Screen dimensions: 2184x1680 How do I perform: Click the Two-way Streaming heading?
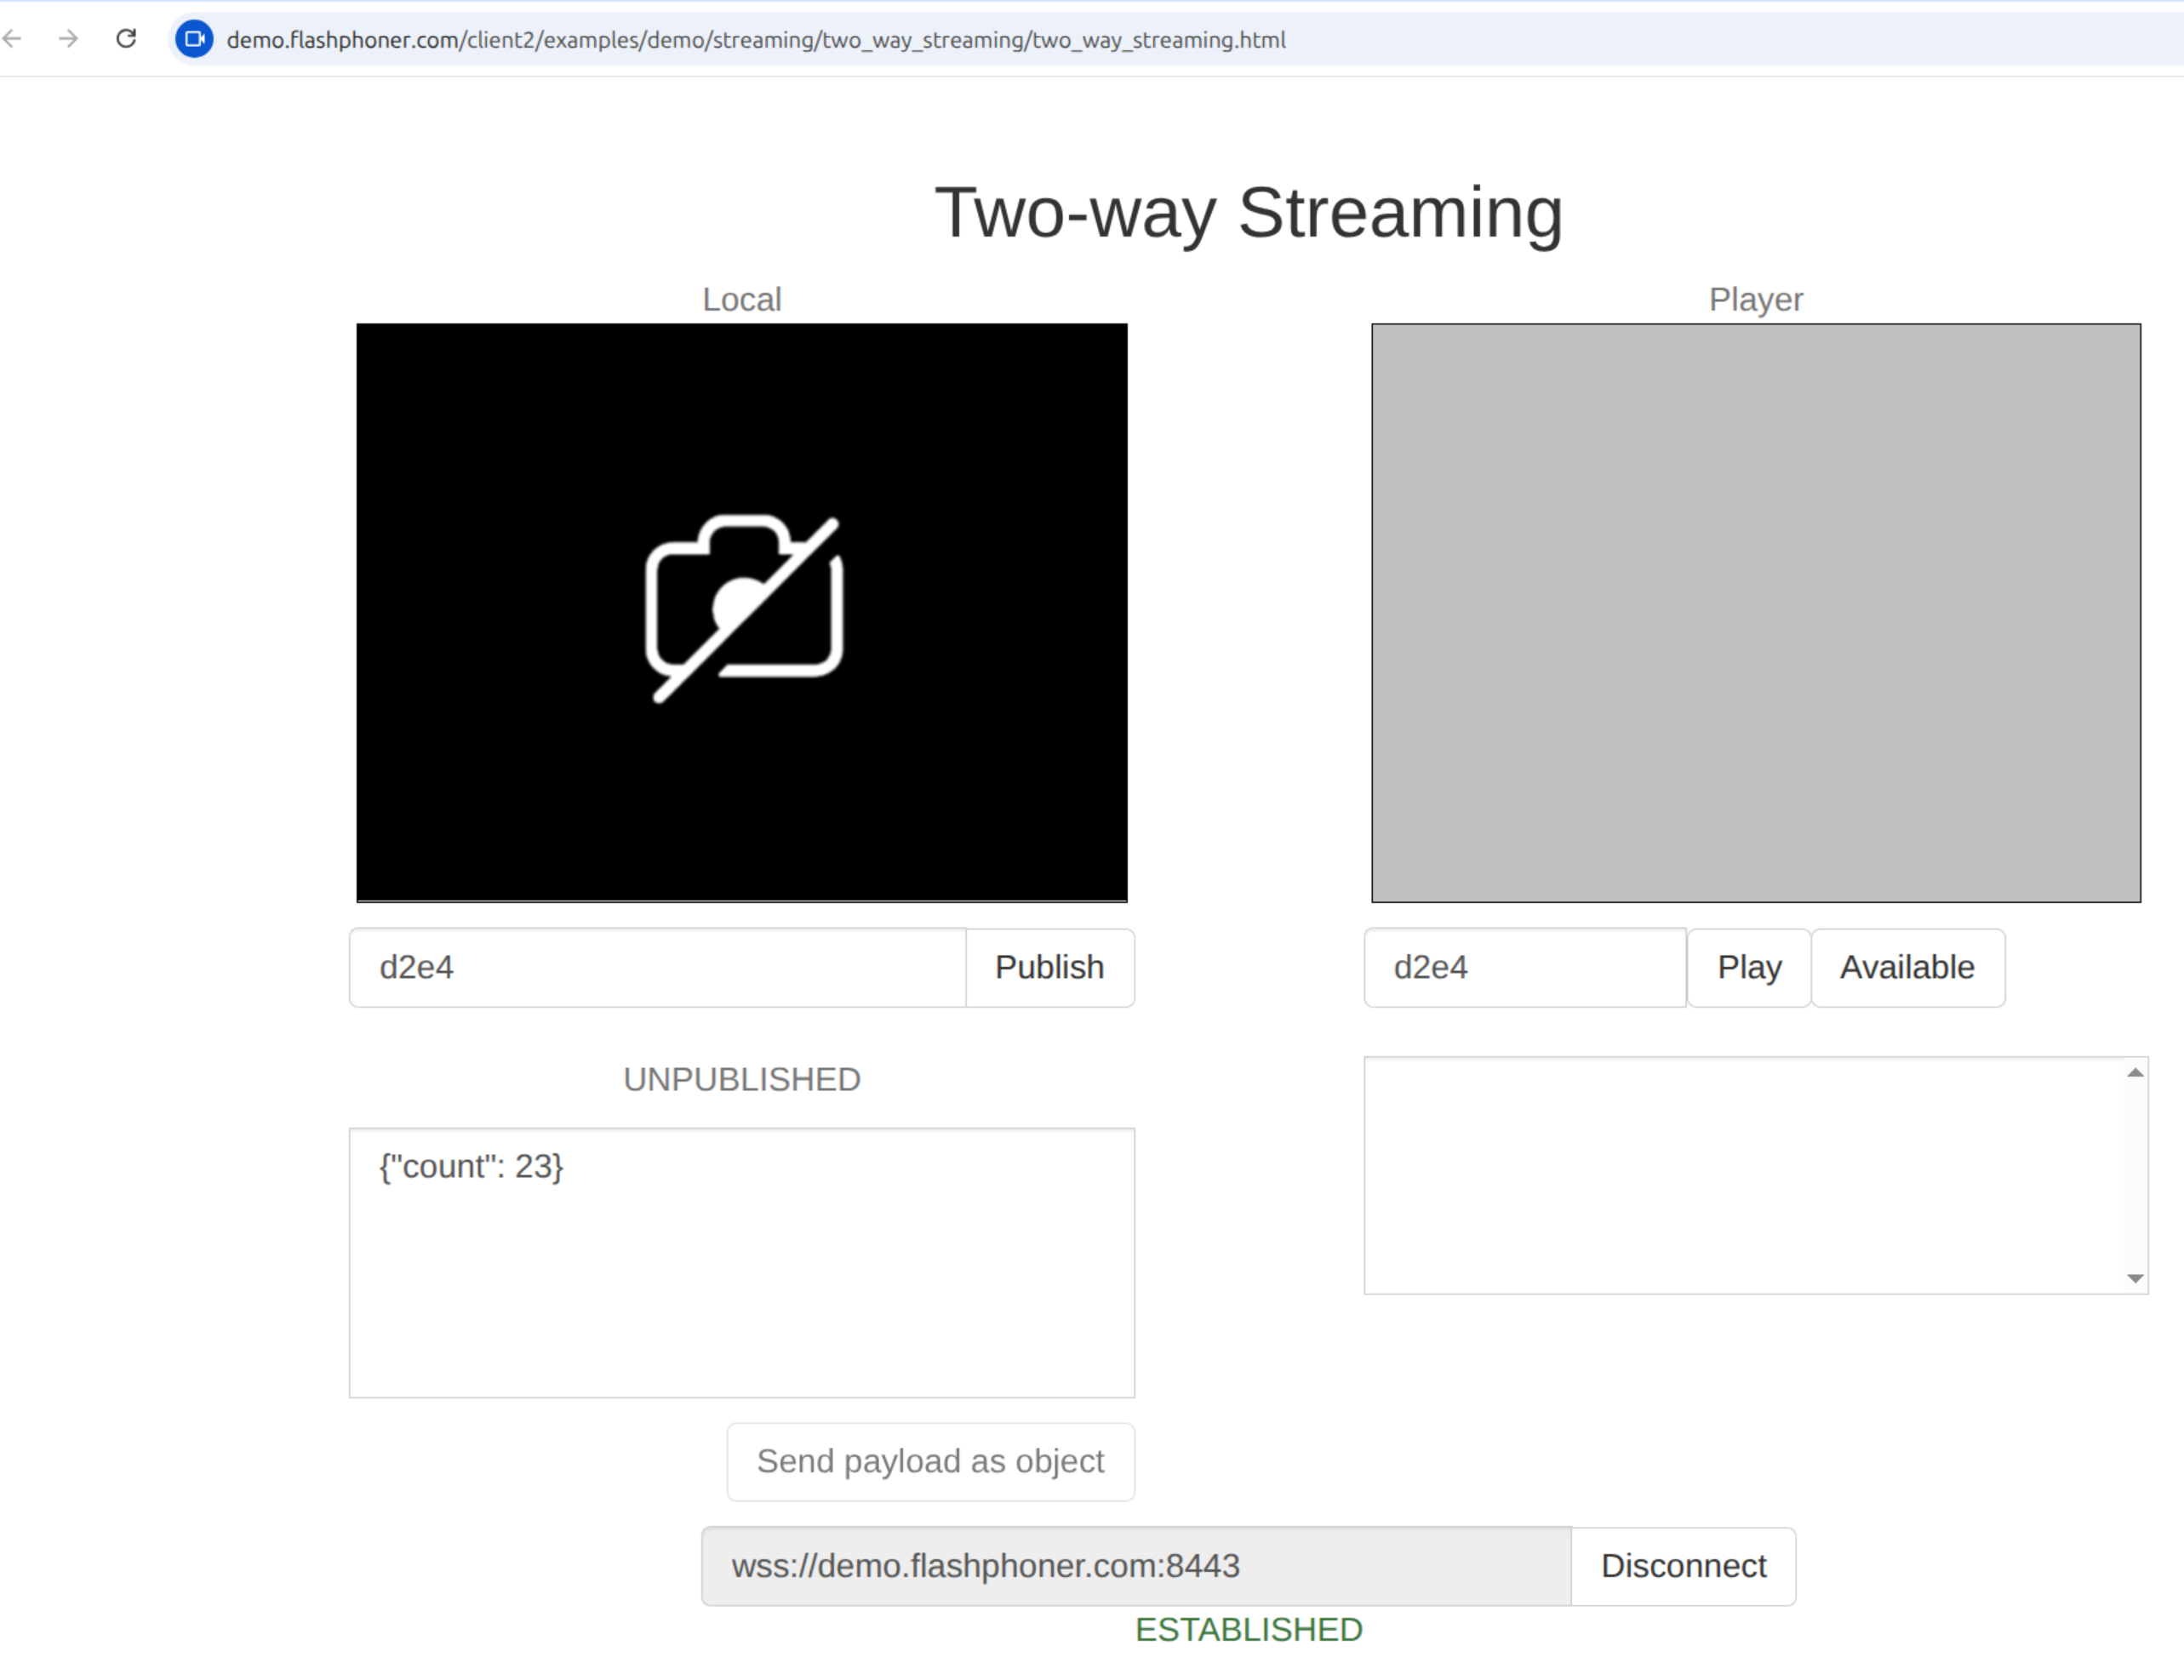1249,213
